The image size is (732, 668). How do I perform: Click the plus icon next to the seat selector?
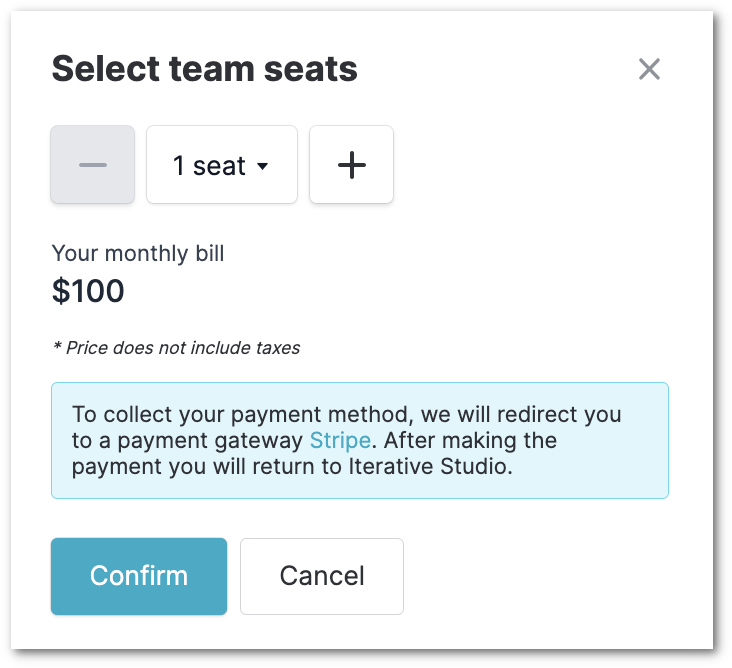coord(352,165)
